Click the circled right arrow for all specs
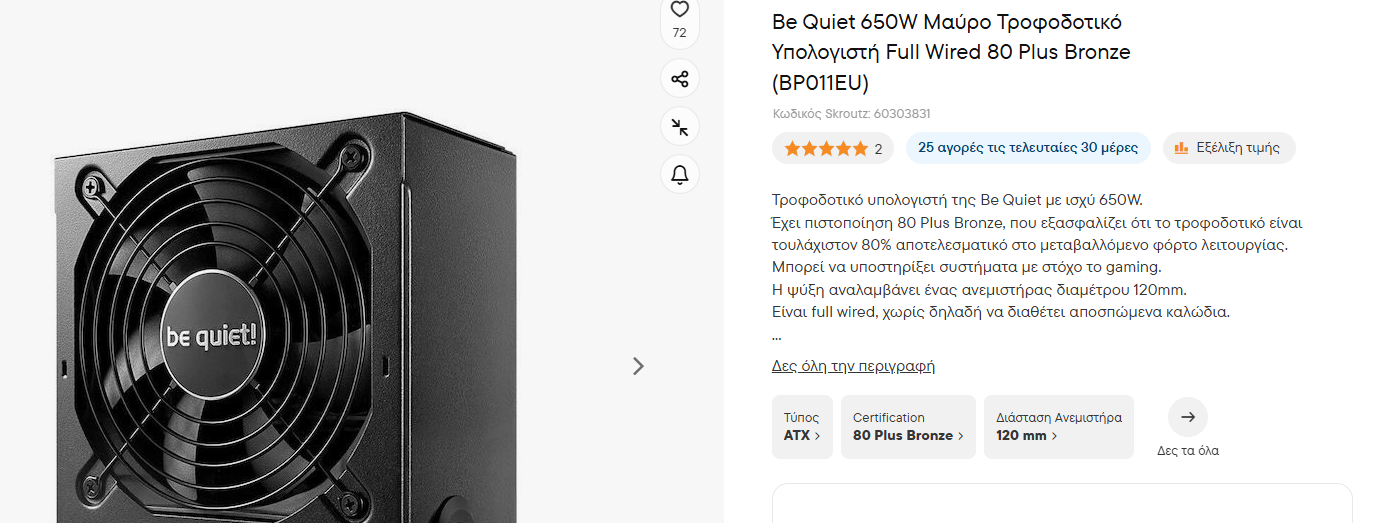 coord(1188,417)
